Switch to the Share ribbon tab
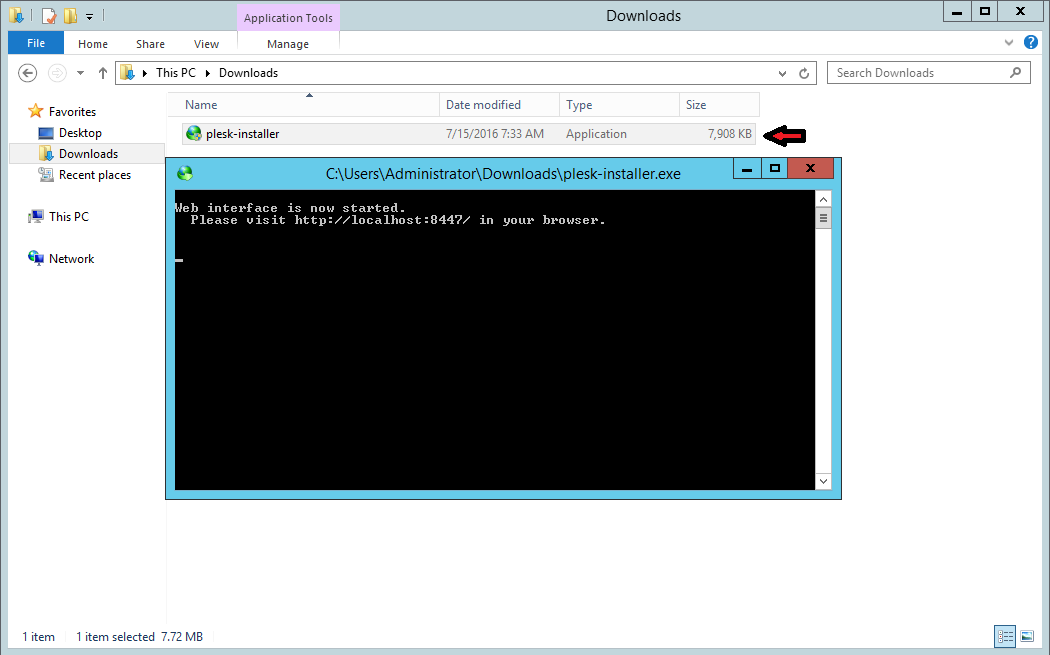Screen dimensions: 1050x655 click(x=150, y=44)
